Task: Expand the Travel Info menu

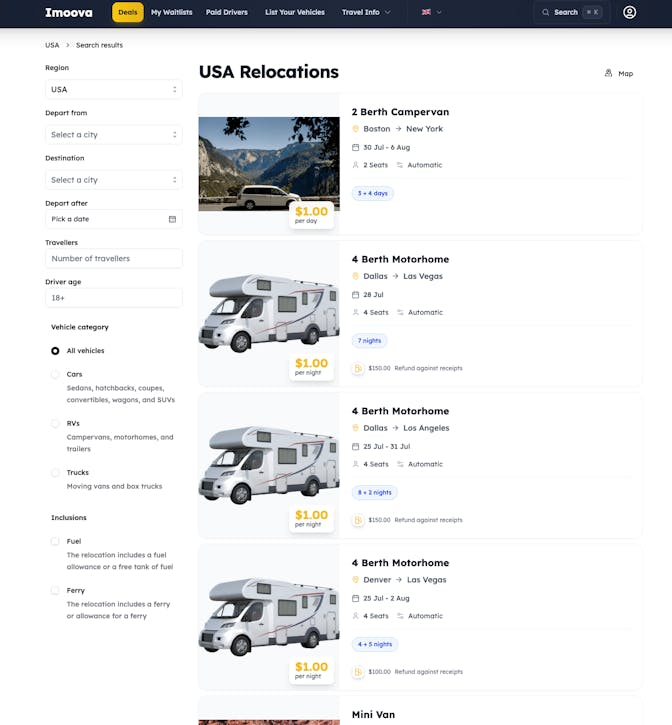Action: tap(366, 12)
